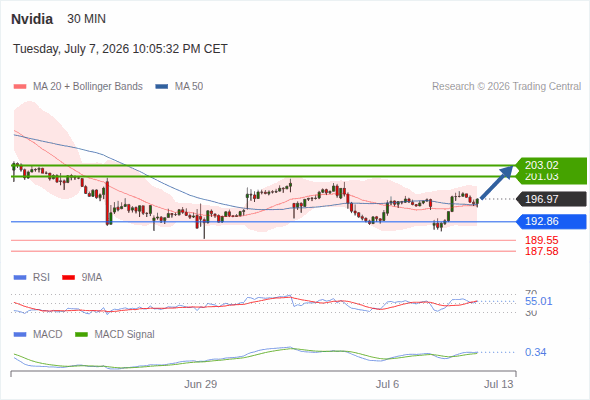Click the 30 MIN timeframe label
Viewport: 590px width, 400px height.
[87, 19]
